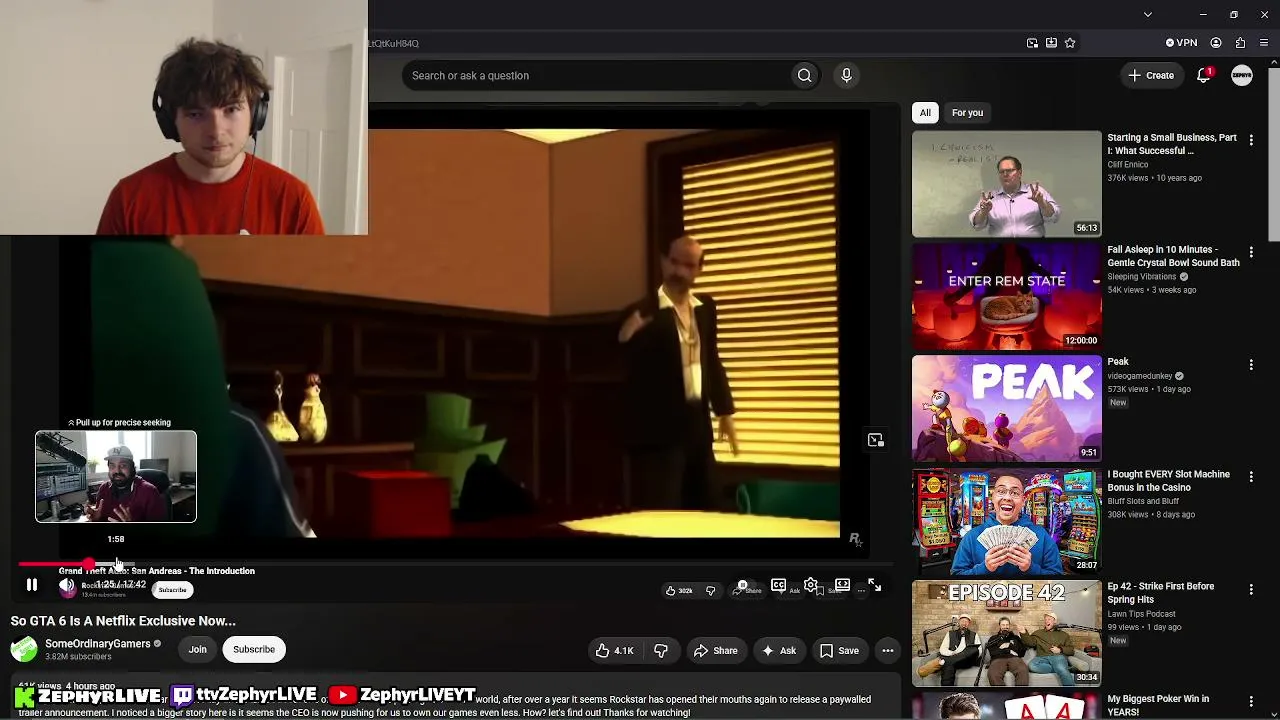The width and height of the screenshot is (1280, 720).
Task: Open the browser profile icon
Action: [1216, 43]
